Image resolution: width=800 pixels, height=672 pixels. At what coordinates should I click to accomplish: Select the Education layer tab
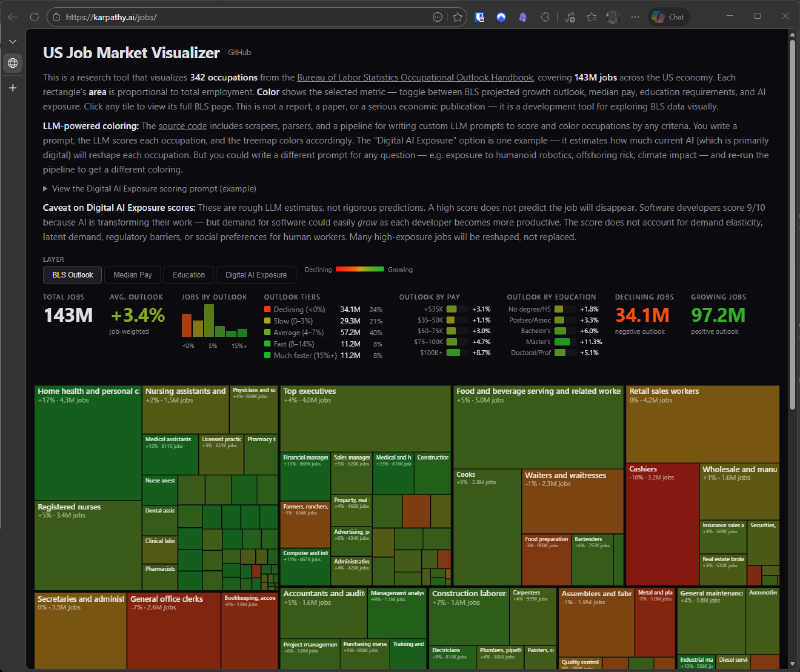(x=188, y=274)
